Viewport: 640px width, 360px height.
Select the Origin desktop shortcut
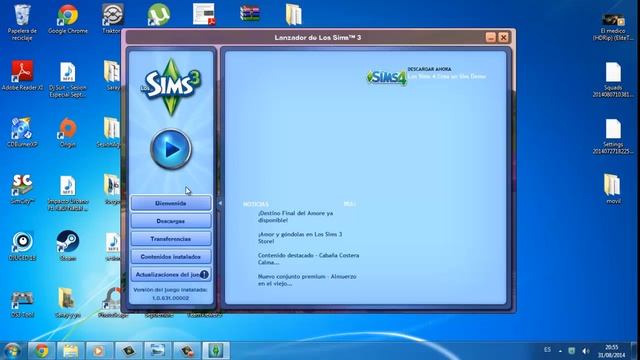pyautogui.click(x=68, y=132)
